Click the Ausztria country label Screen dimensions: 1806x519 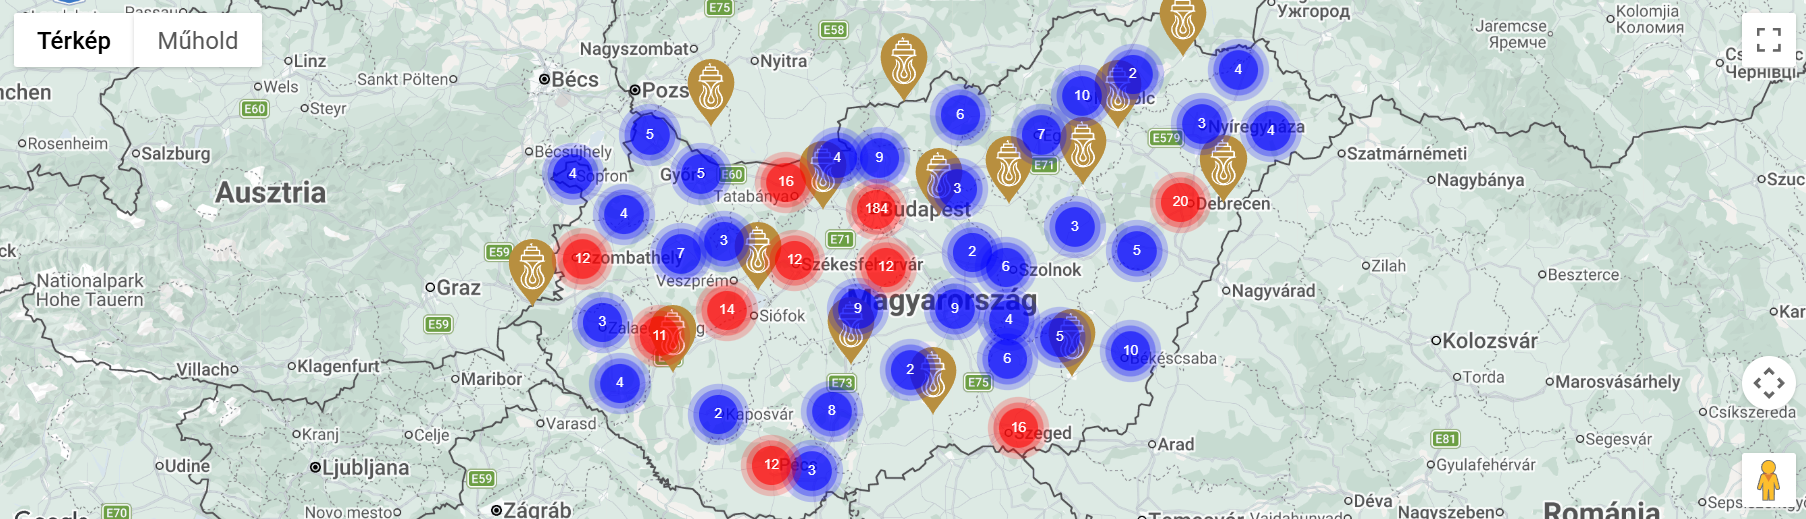point(270,192)
